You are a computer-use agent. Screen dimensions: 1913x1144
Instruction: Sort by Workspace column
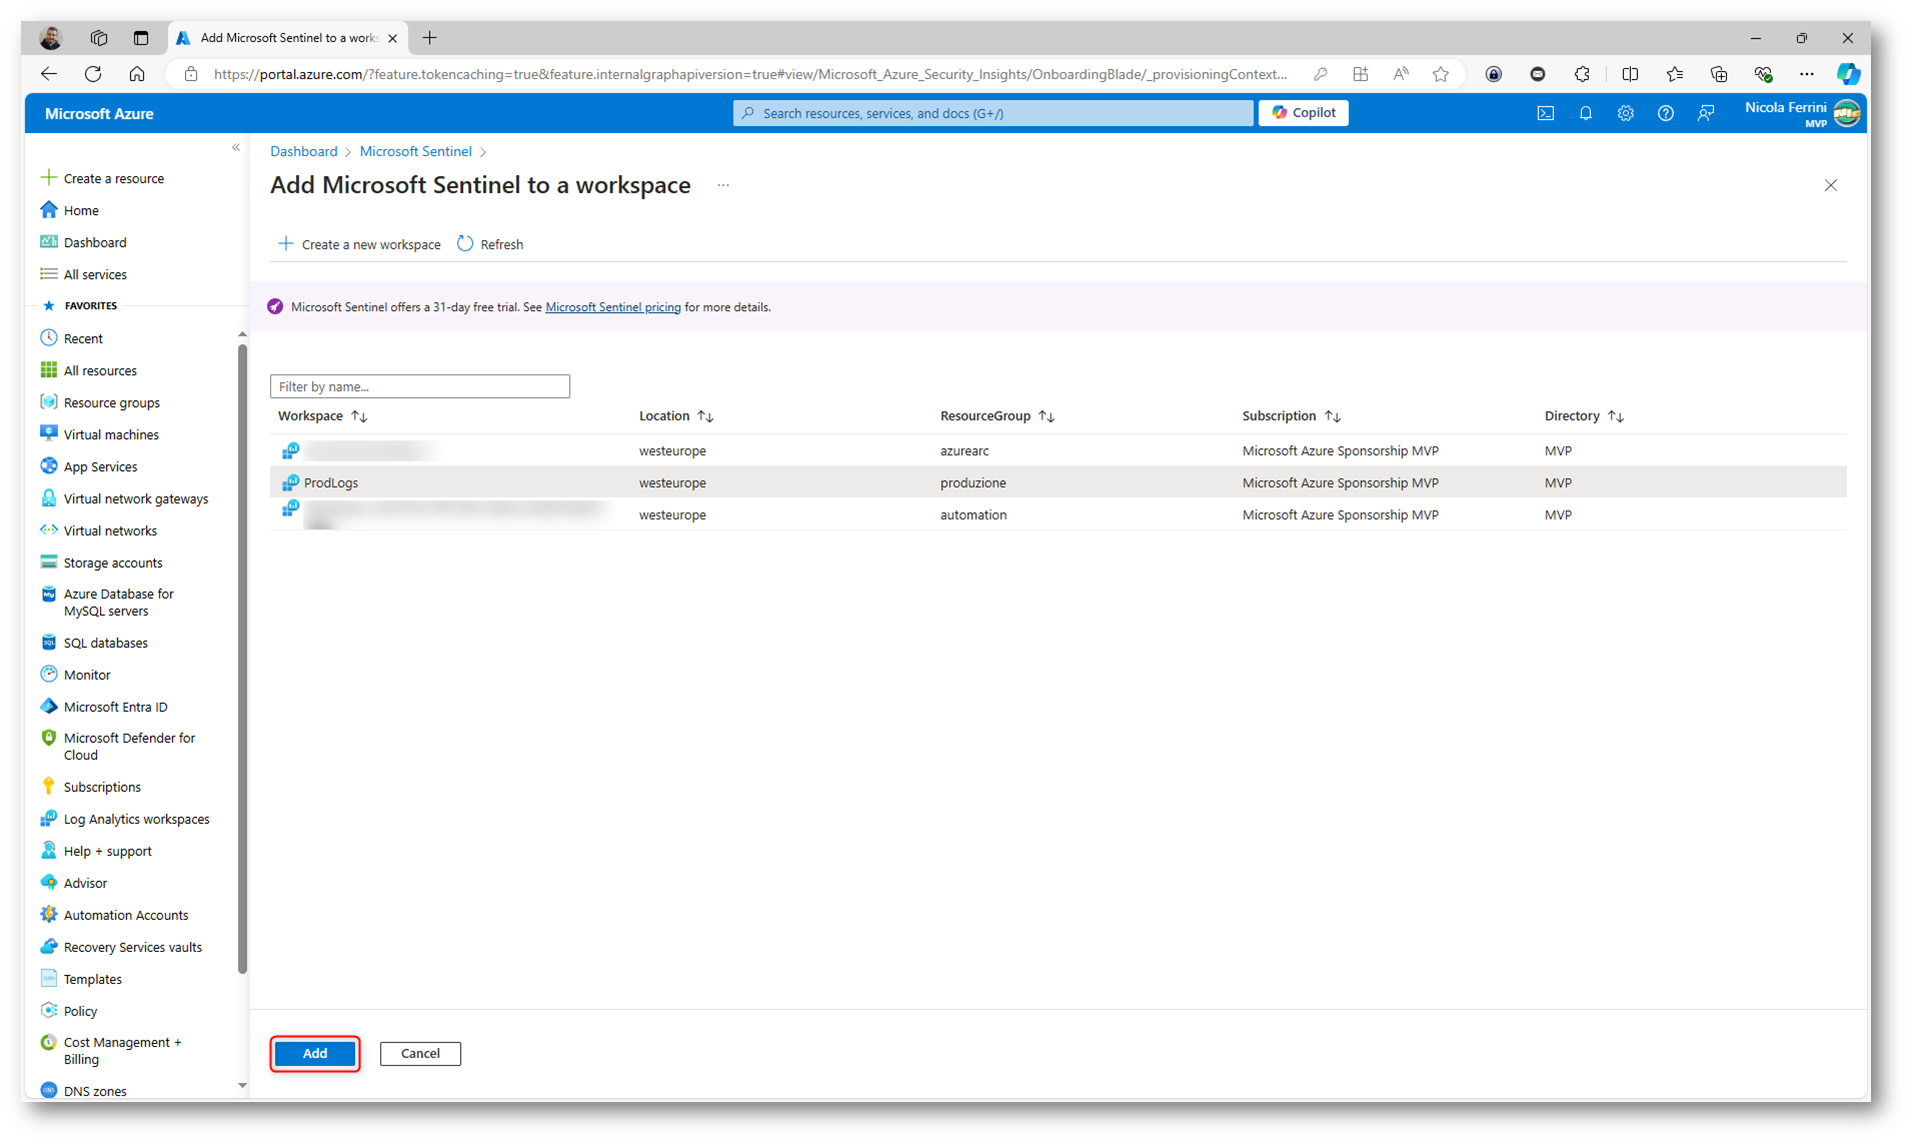(x=322, y=416)
